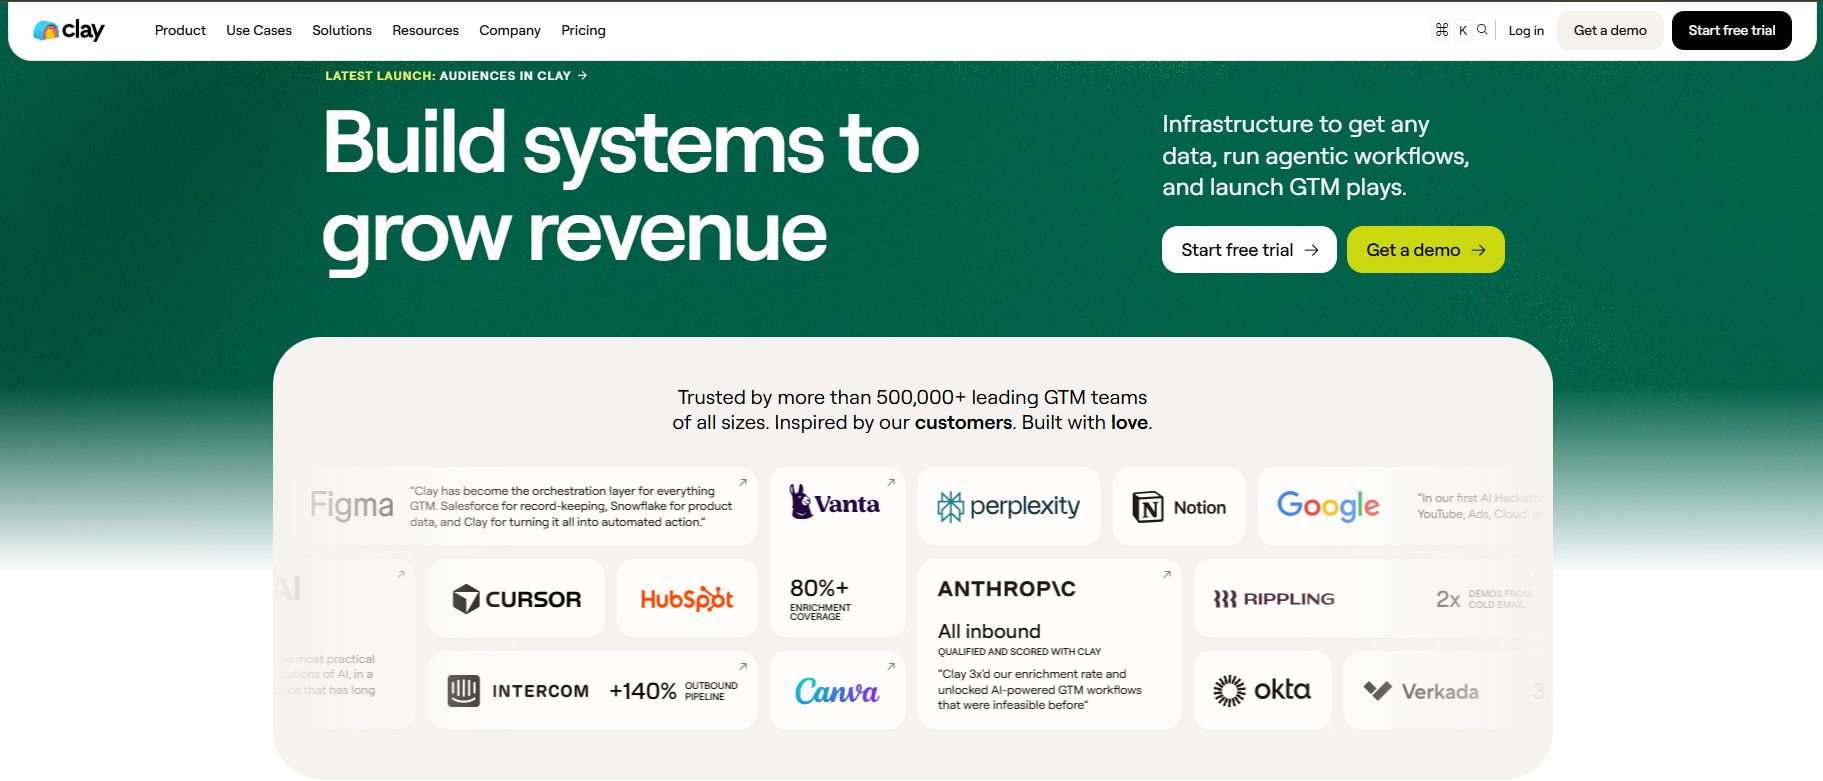Click the white Start free trial hero button
1823x781 pixels.
(1249, 250)
